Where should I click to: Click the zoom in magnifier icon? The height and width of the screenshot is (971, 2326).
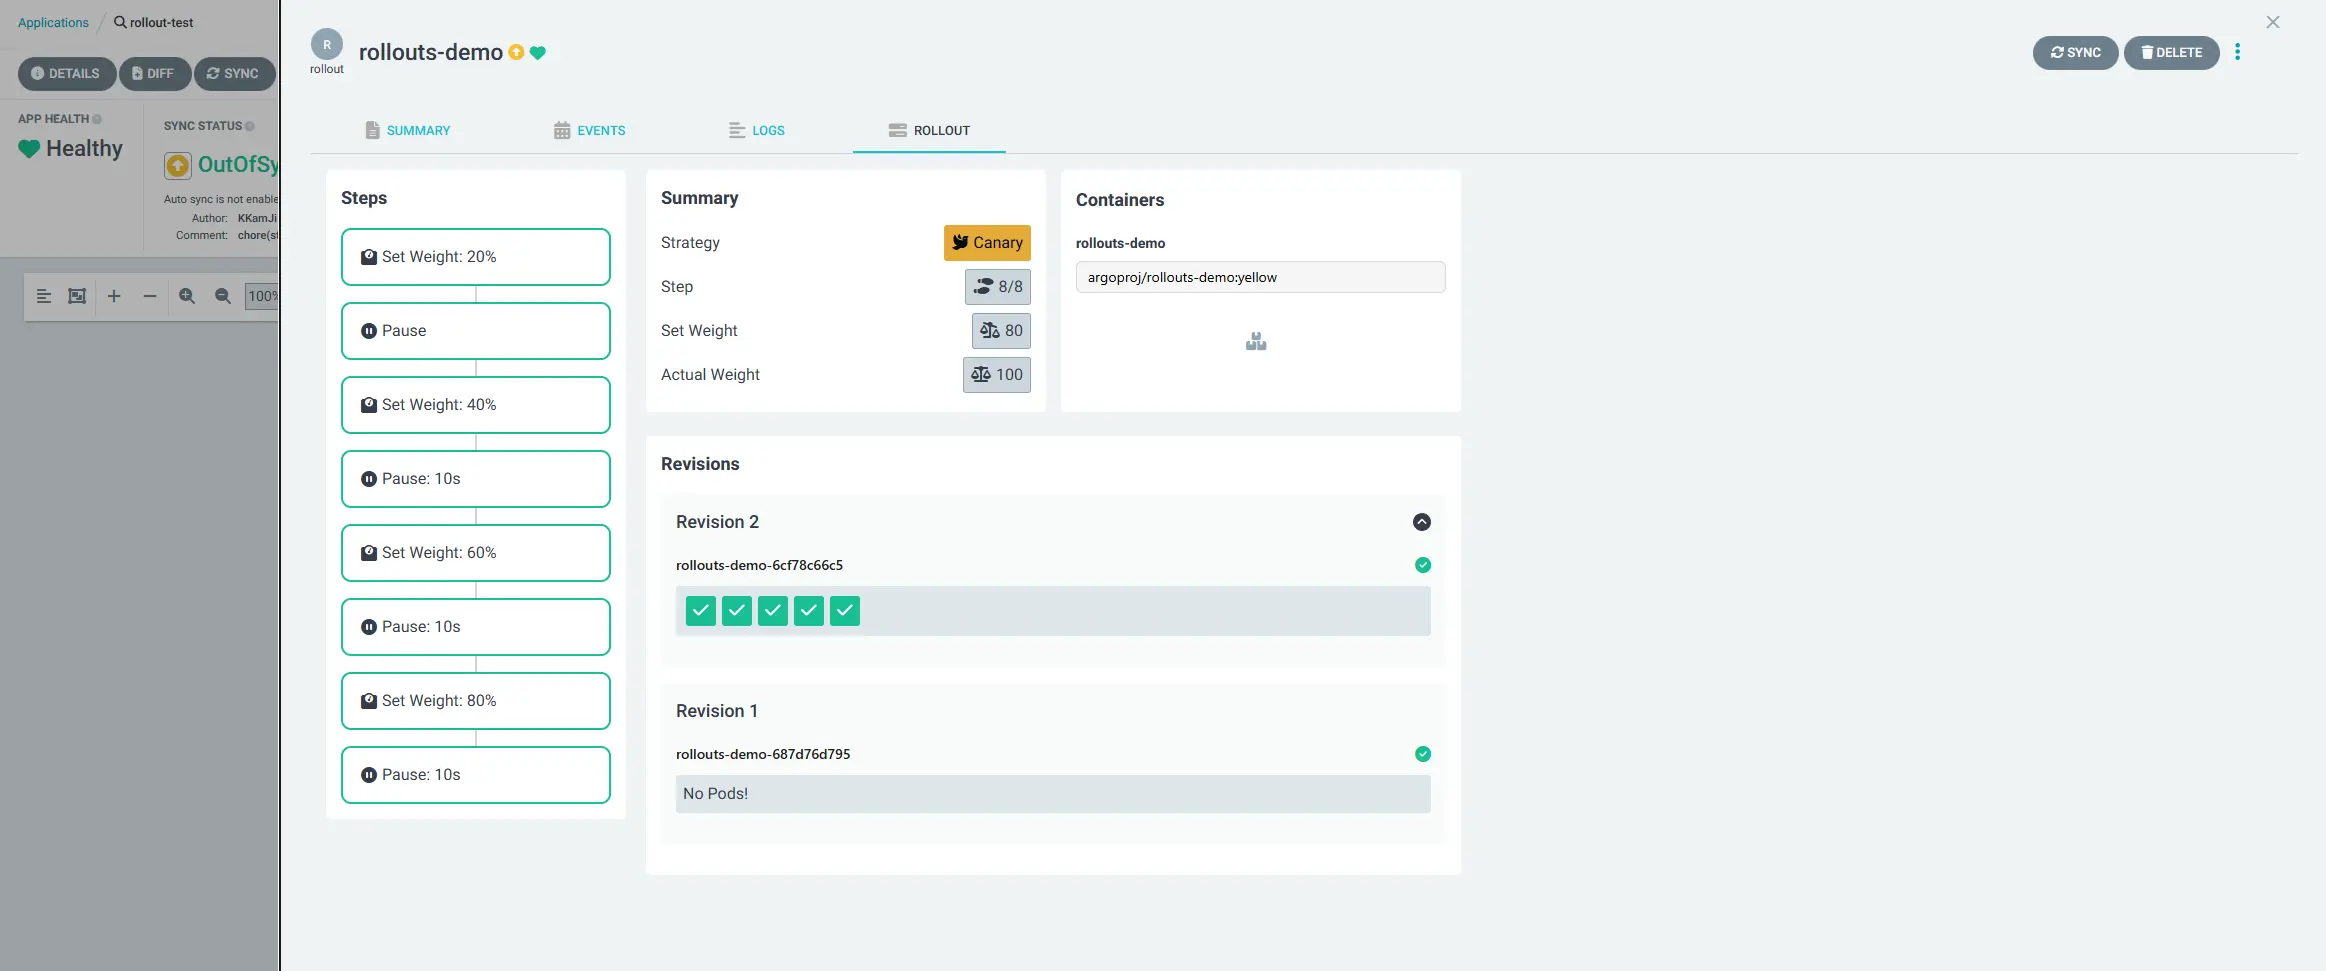pyautogui.click(x=187, y=296)
